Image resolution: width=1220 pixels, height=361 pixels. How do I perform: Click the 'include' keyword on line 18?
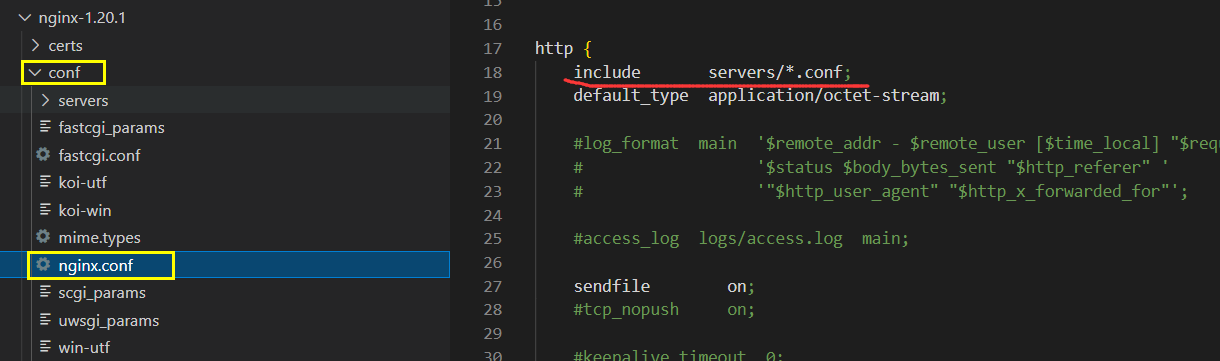607,72
